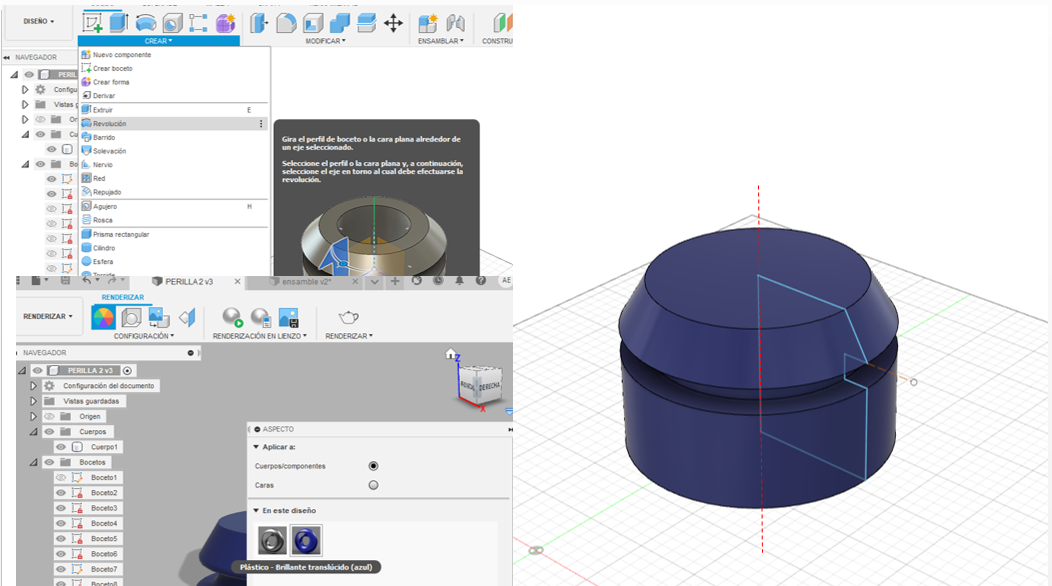This screenshot has width=1052, height=586.
Task: Switch to the PERILLA 2 v3 document tab
Action: click(189, 282)
